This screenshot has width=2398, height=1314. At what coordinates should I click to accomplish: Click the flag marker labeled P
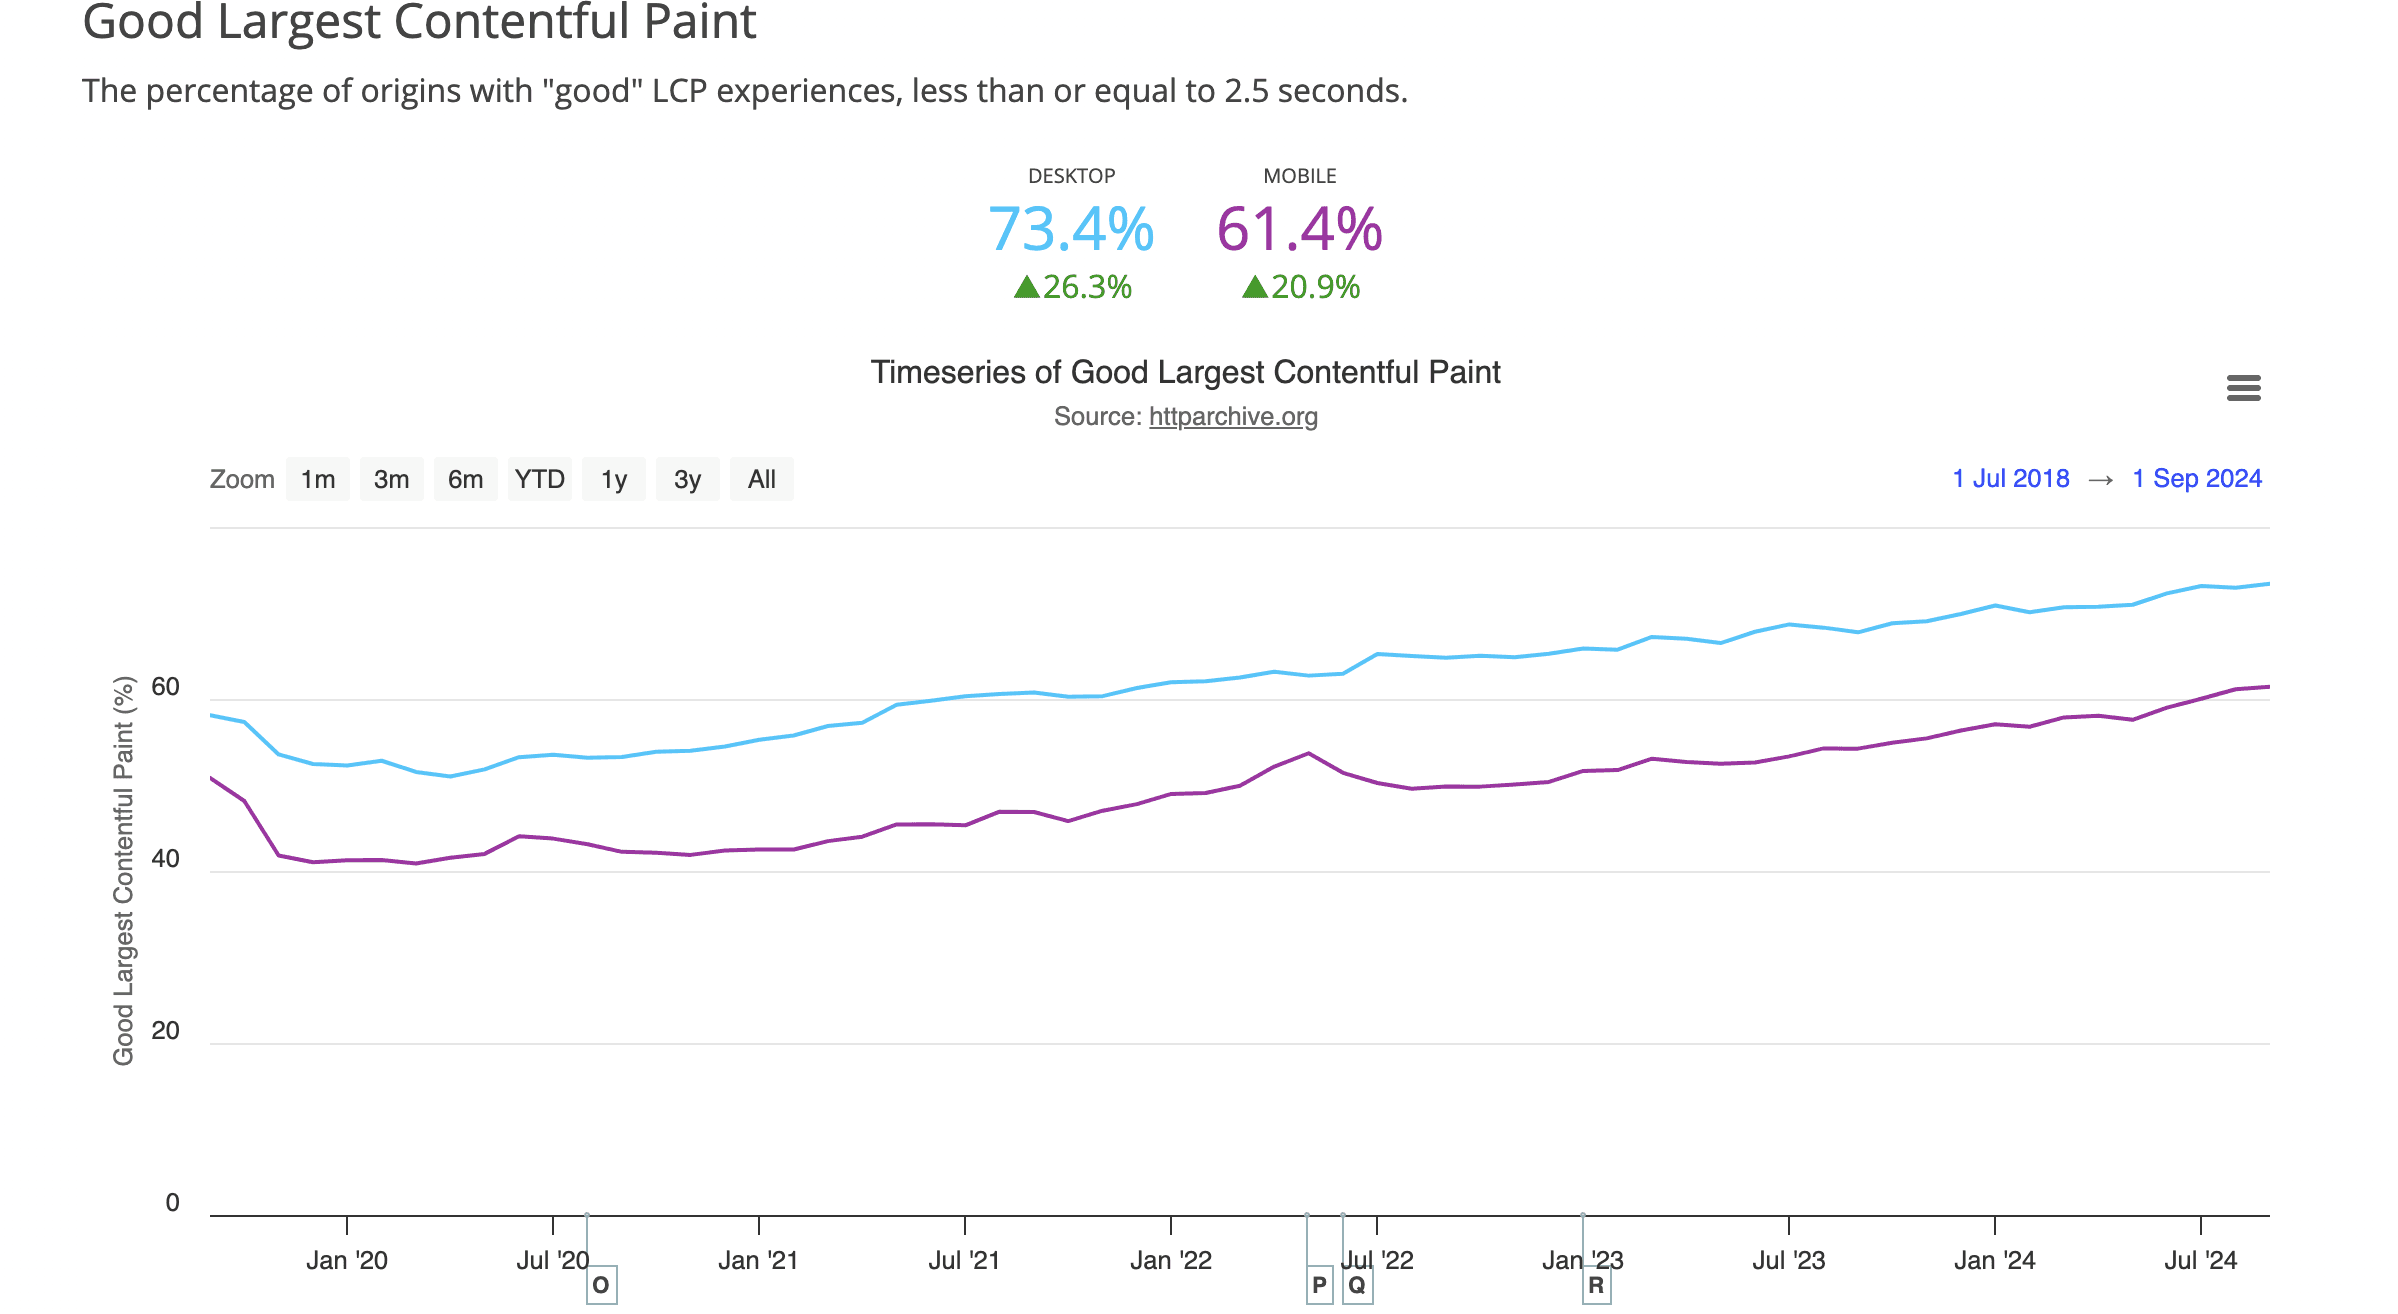pyautogui.click(x=1318, y=1286)
